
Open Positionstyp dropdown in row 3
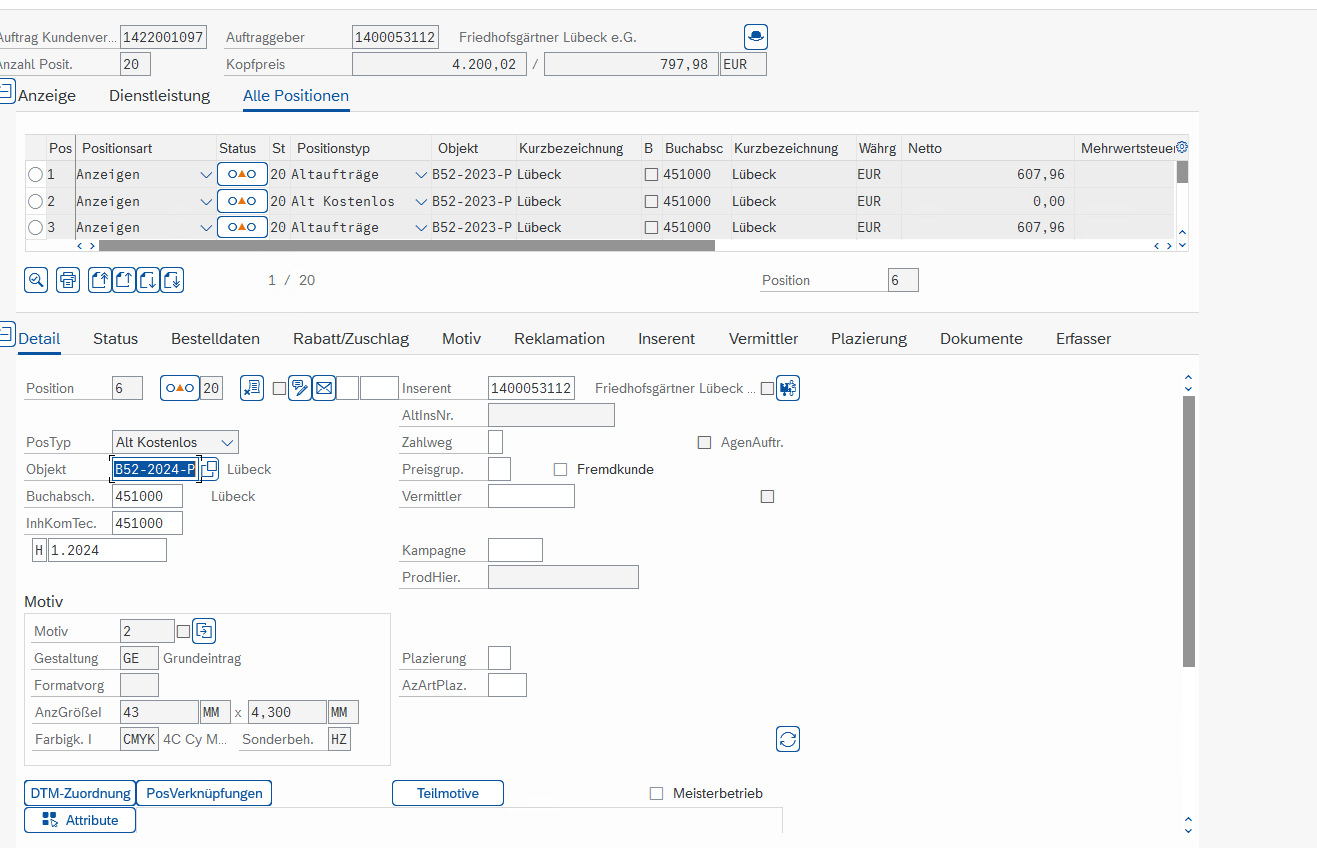pyautogui.click(x=421, y=227)
